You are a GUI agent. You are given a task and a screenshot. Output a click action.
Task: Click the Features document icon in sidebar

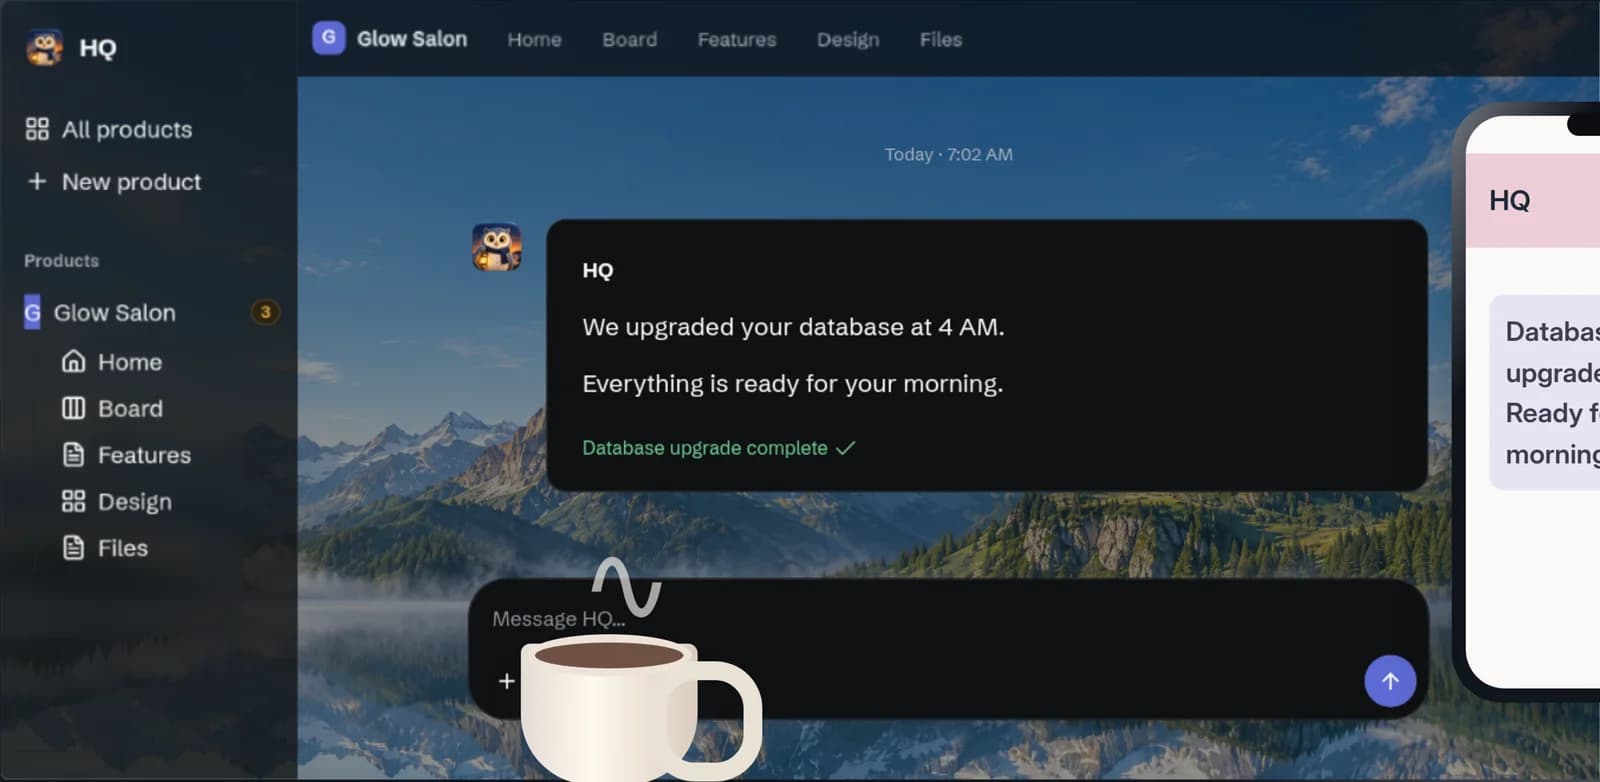74,455
